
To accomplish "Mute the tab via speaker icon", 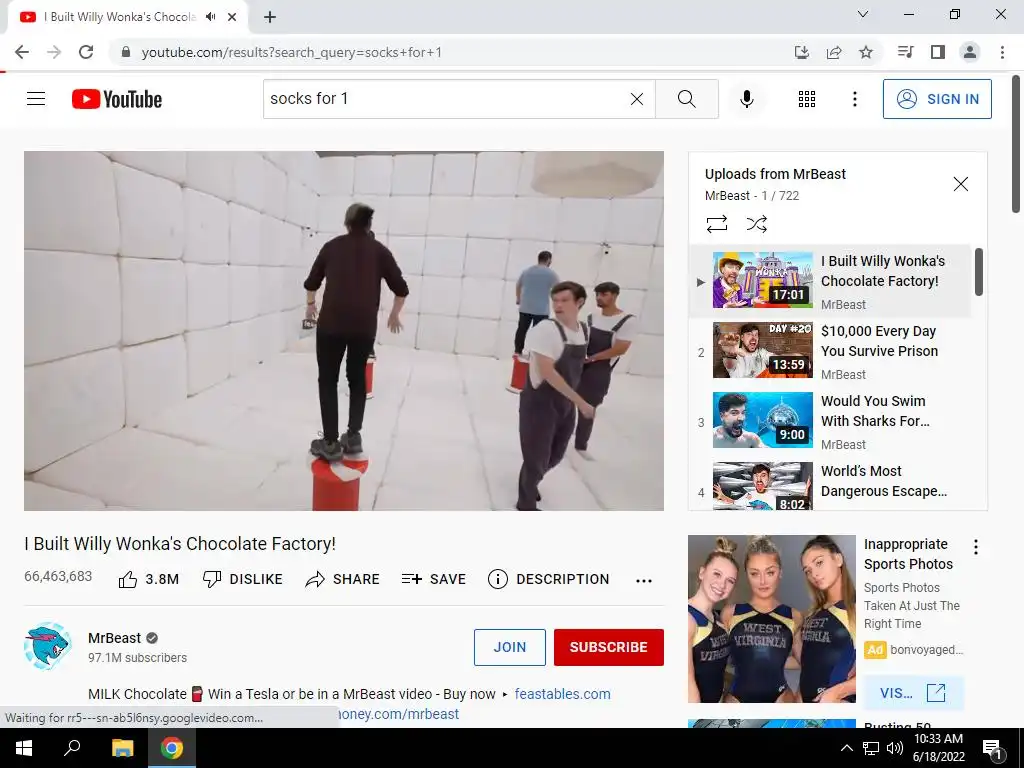I will [211, 17].
